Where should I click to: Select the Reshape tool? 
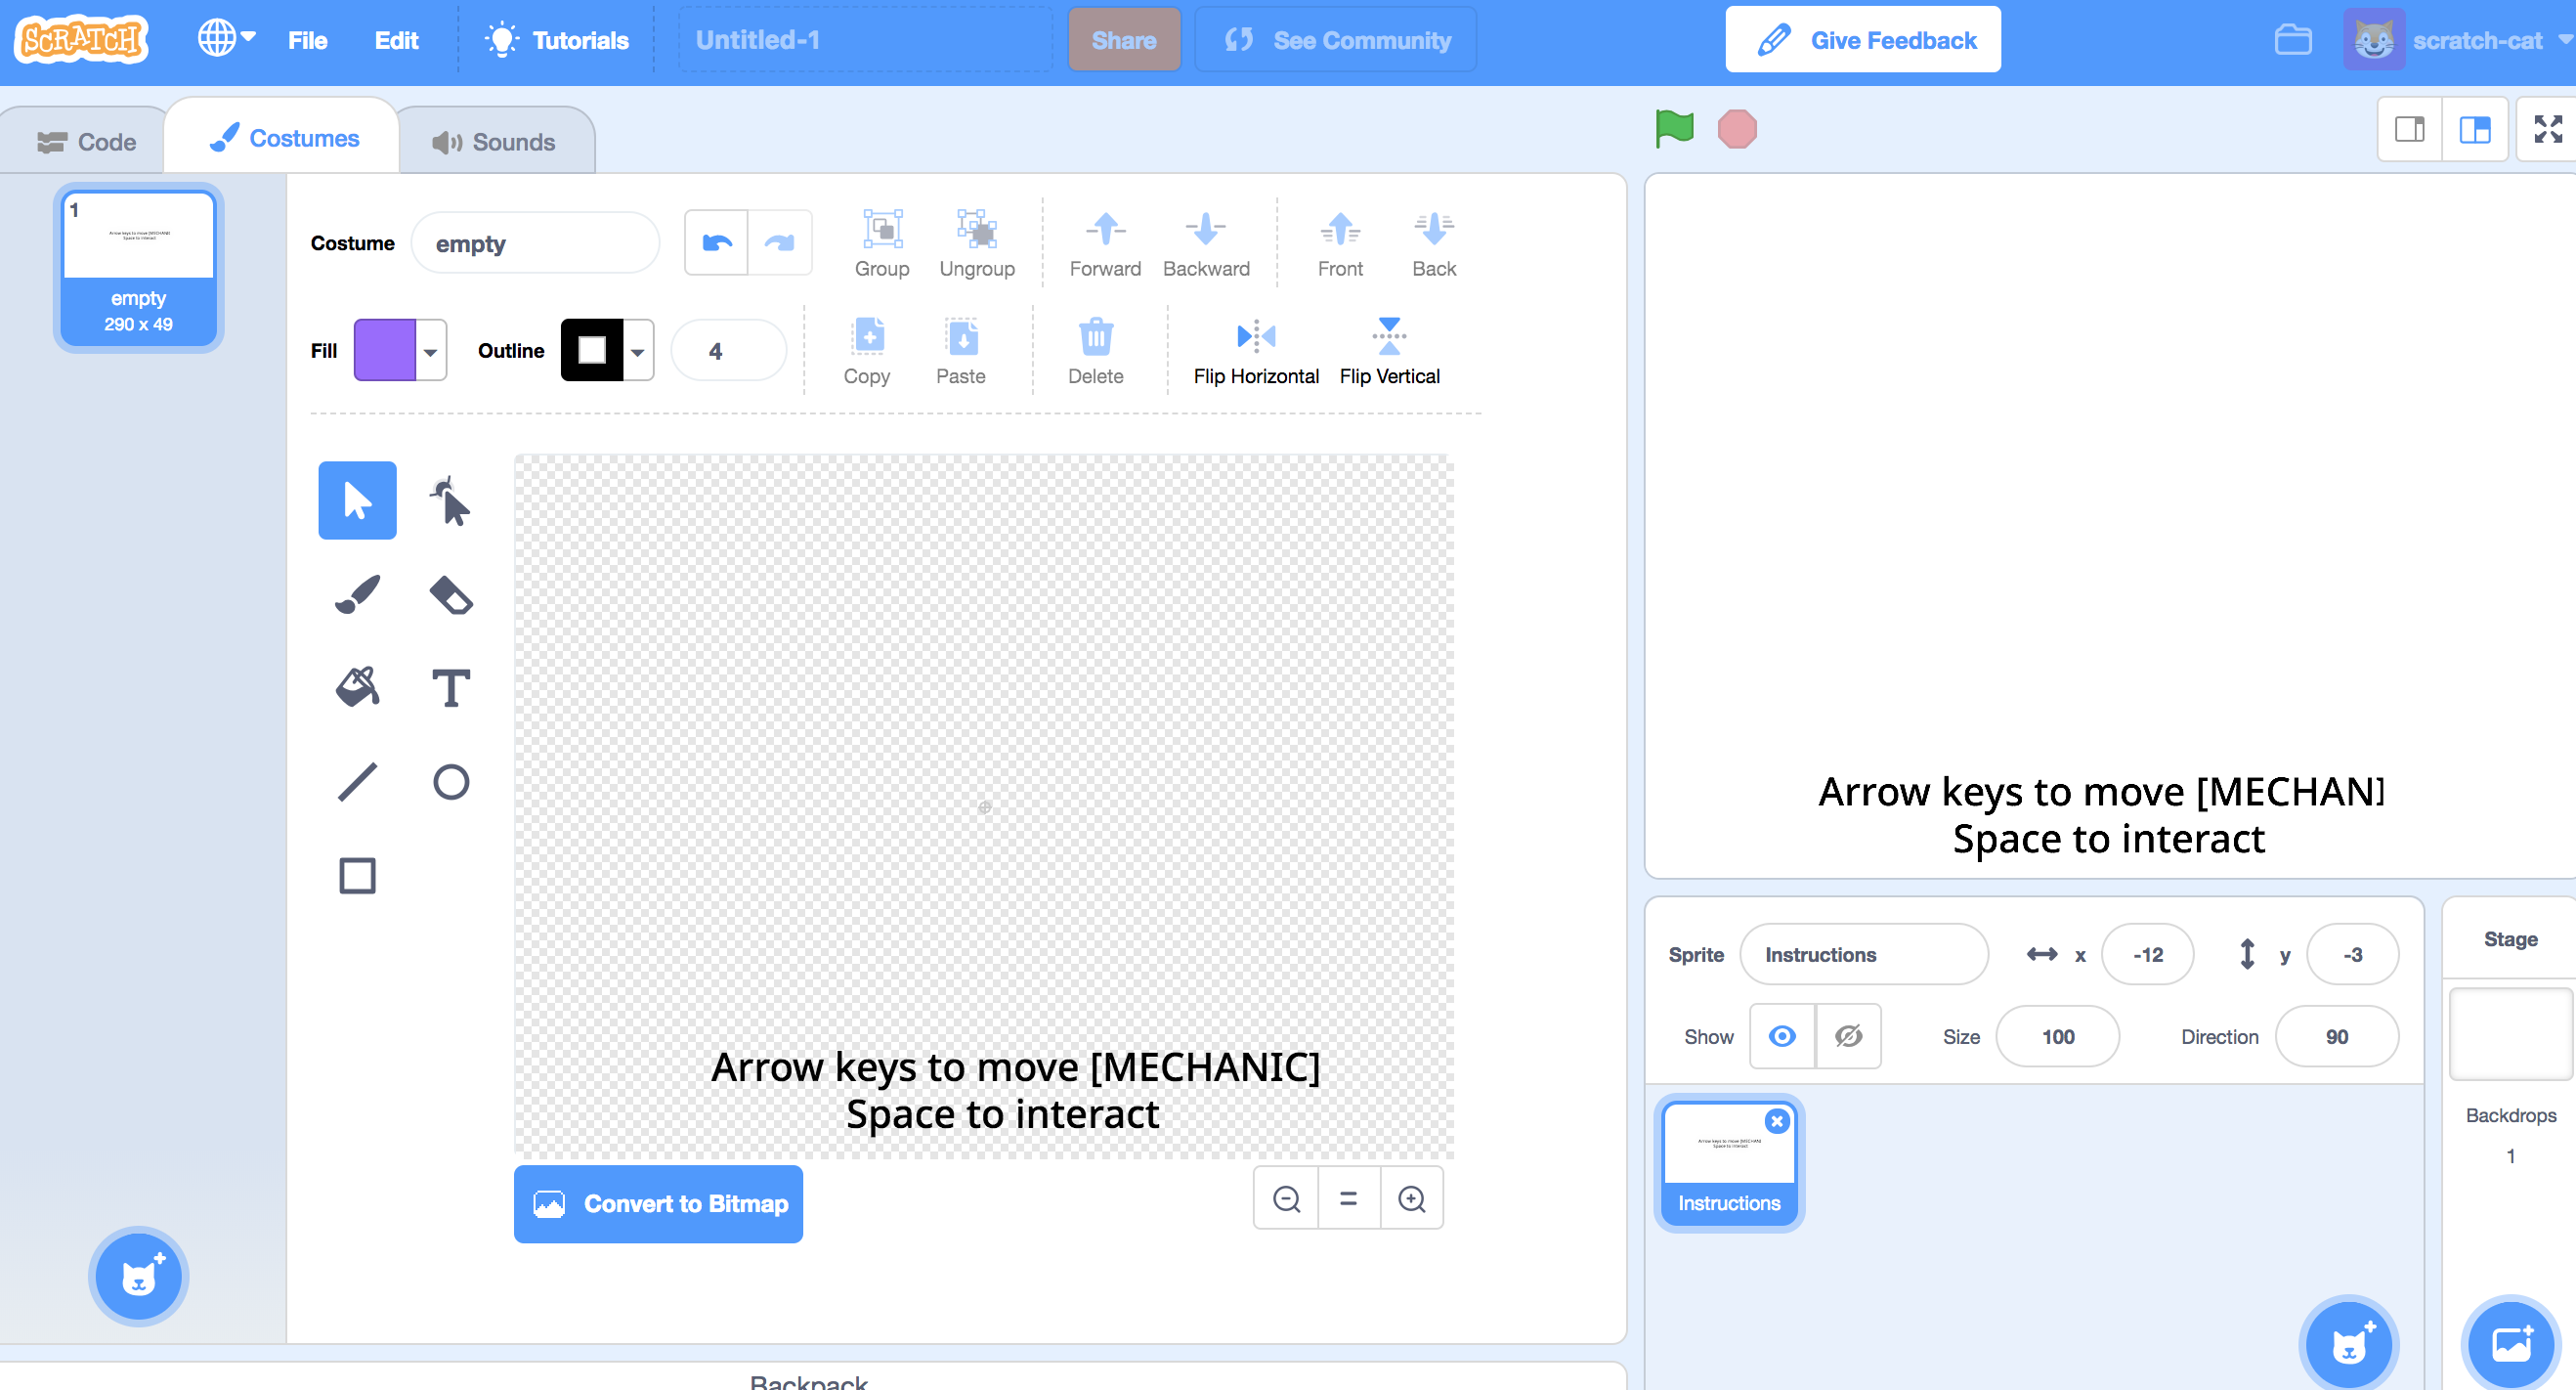pyautogui.click(x=450, y=501)
